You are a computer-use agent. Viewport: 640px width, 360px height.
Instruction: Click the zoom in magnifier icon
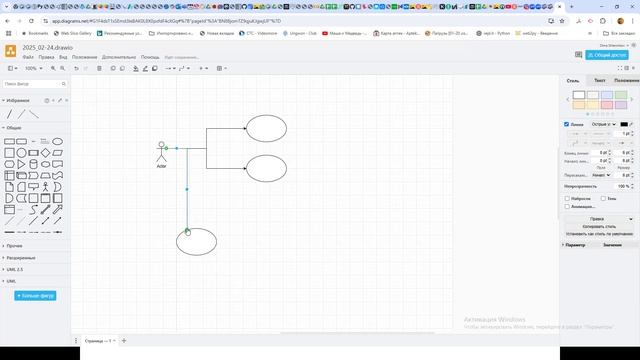coord(53,68)
